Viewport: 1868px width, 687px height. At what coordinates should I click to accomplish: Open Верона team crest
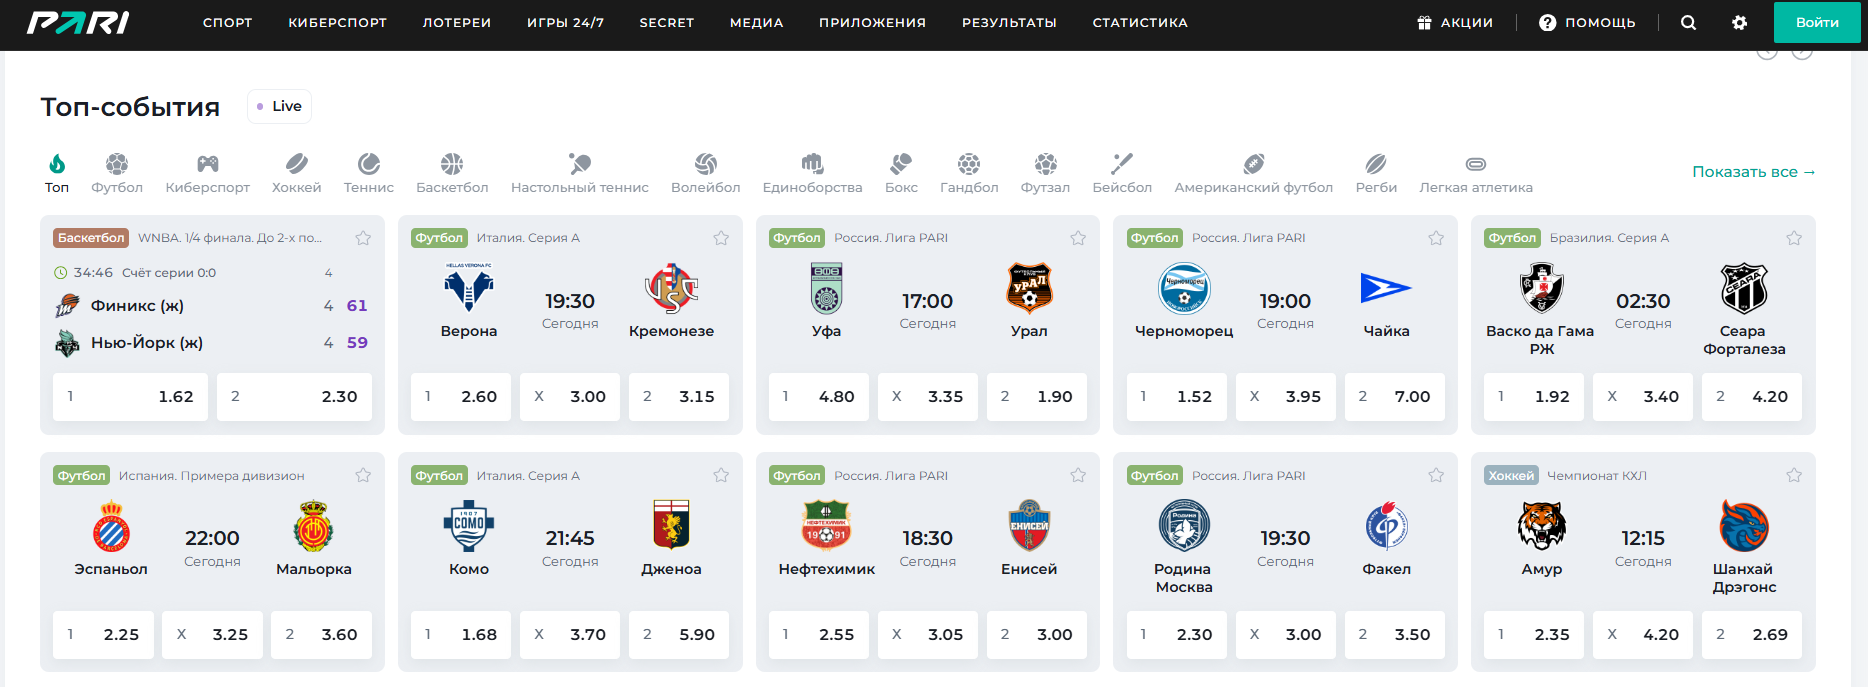[x=468, y=288]
